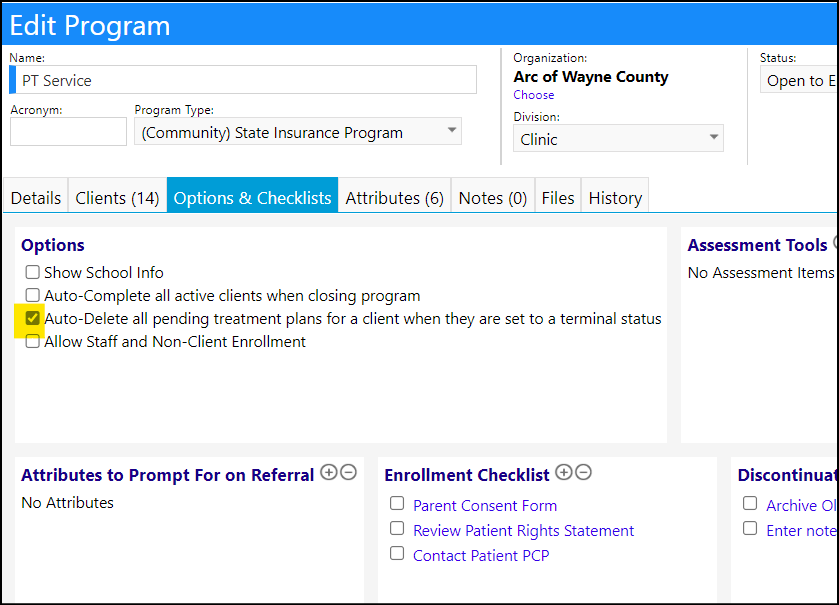Open the Program Type dropdown
Image resolution: width=839 pixels, height=605 pixels.
pyautogui.click(x=298, y=132)
